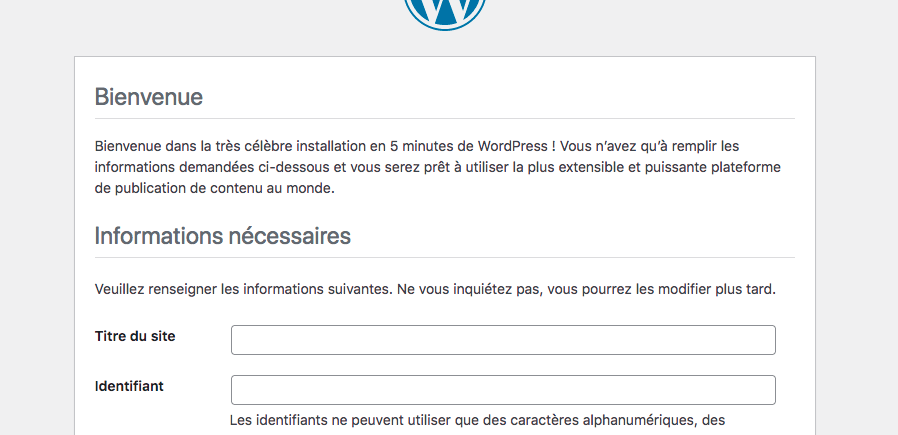Click the divider line under Informations nécessaires
This screenshot has height=435, width=898.
click(x=444, y=257)
